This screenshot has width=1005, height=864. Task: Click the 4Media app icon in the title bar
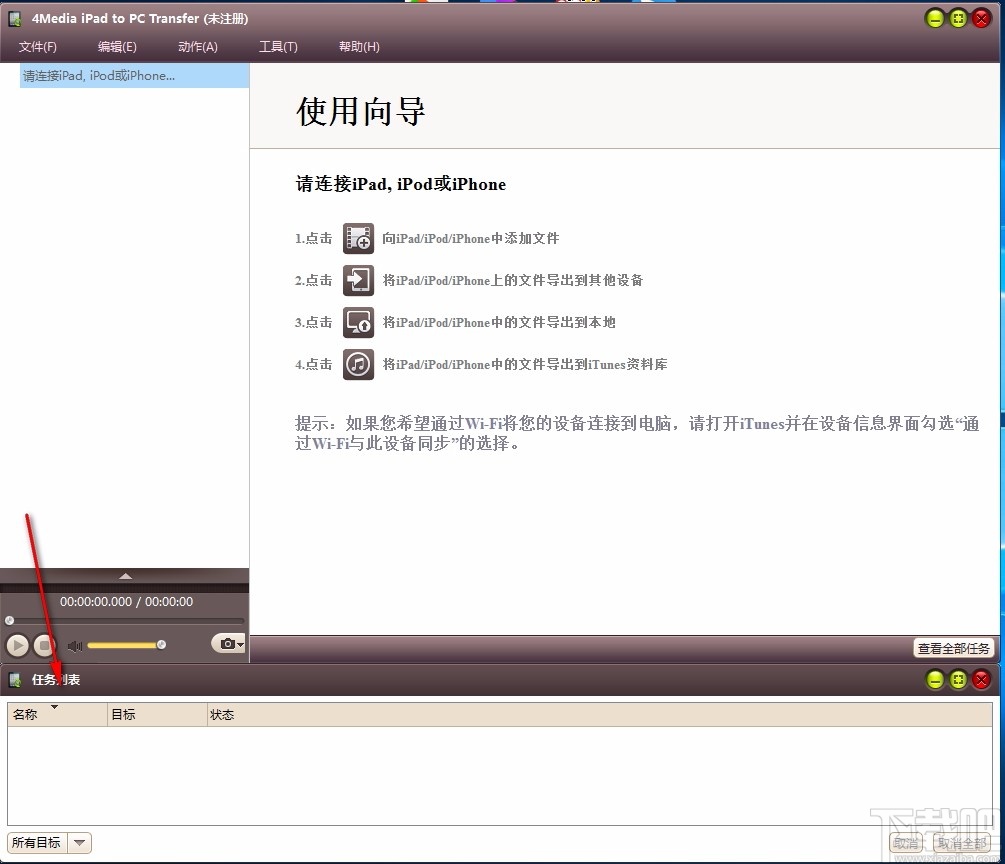click(x=15, y=18)
